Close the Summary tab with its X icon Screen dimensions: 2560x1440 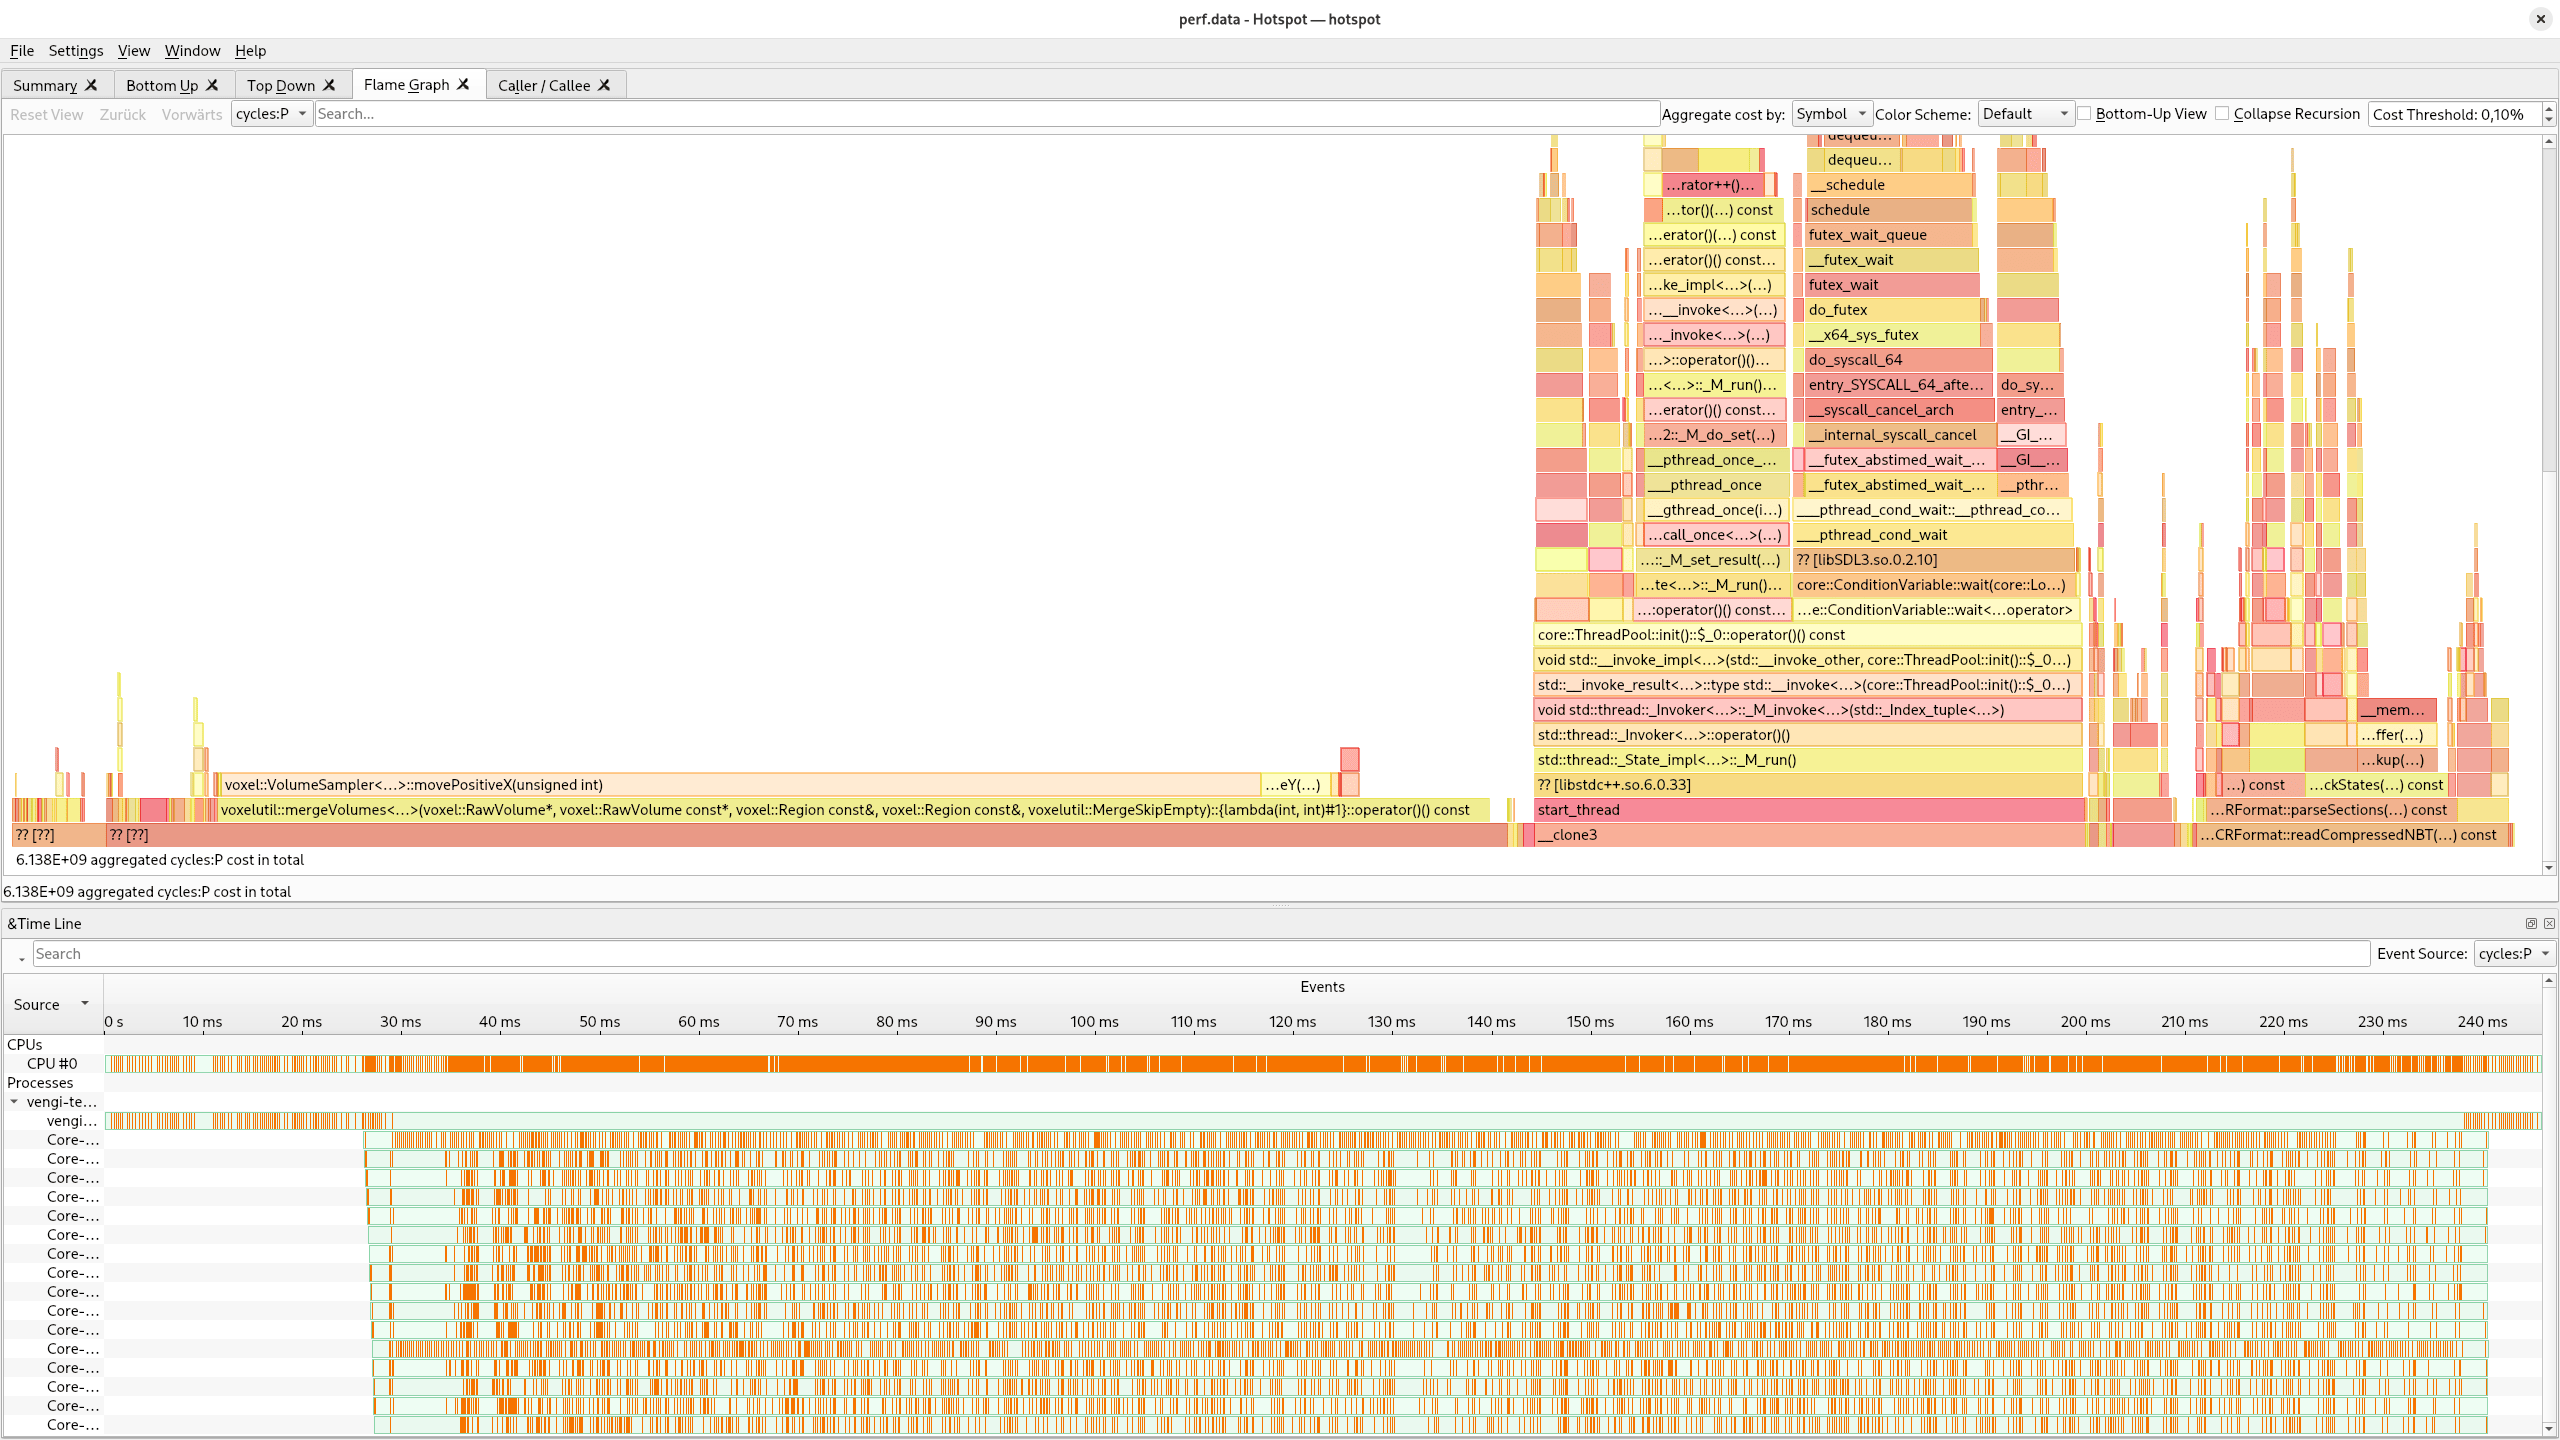click(x=91, y=85)
